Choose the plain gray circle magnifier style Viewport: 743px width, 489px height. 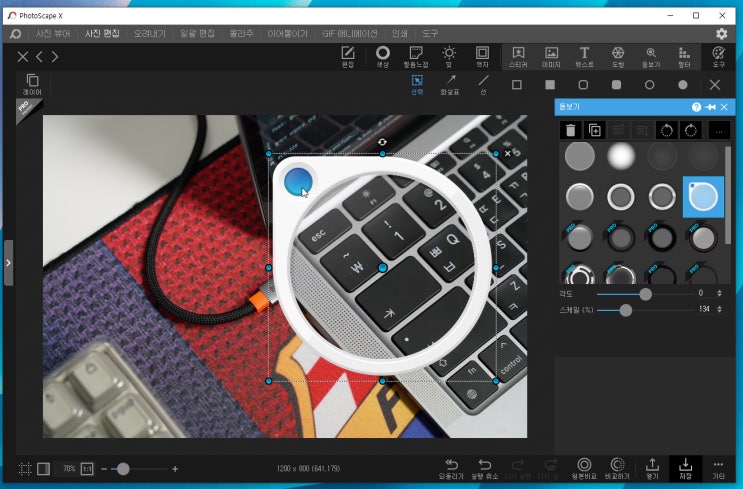[580, 156]
